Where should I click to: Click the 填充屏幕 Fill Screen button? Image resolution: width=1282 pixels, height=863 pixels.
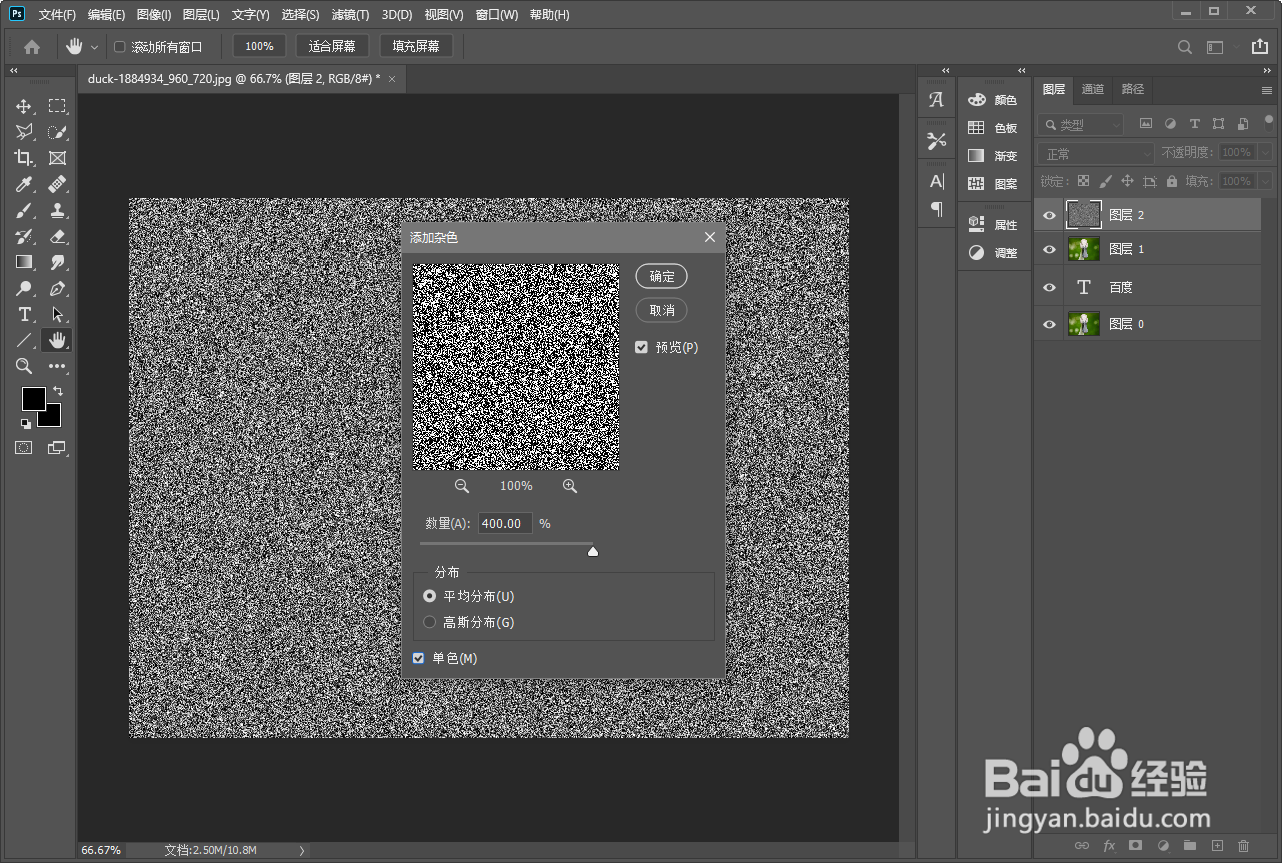click(x=416, y=46)
